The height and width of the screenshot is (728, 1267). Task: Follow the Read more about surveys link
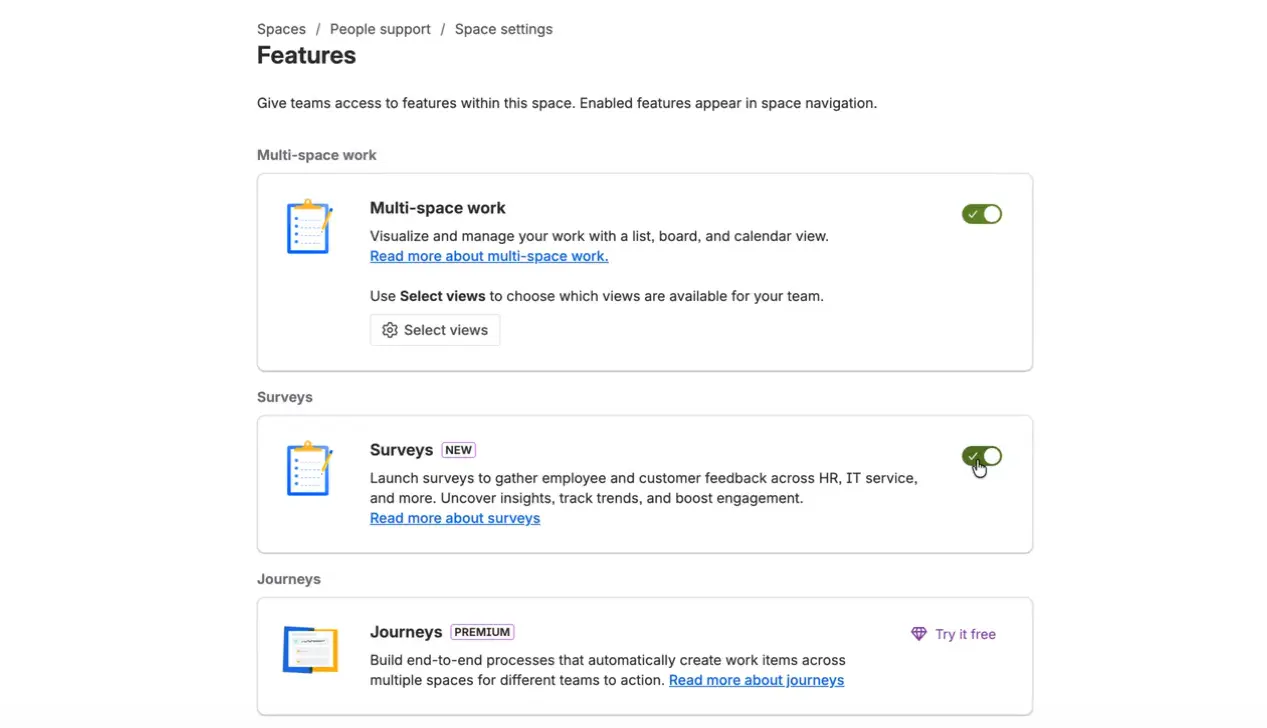[x=455, y=518]
